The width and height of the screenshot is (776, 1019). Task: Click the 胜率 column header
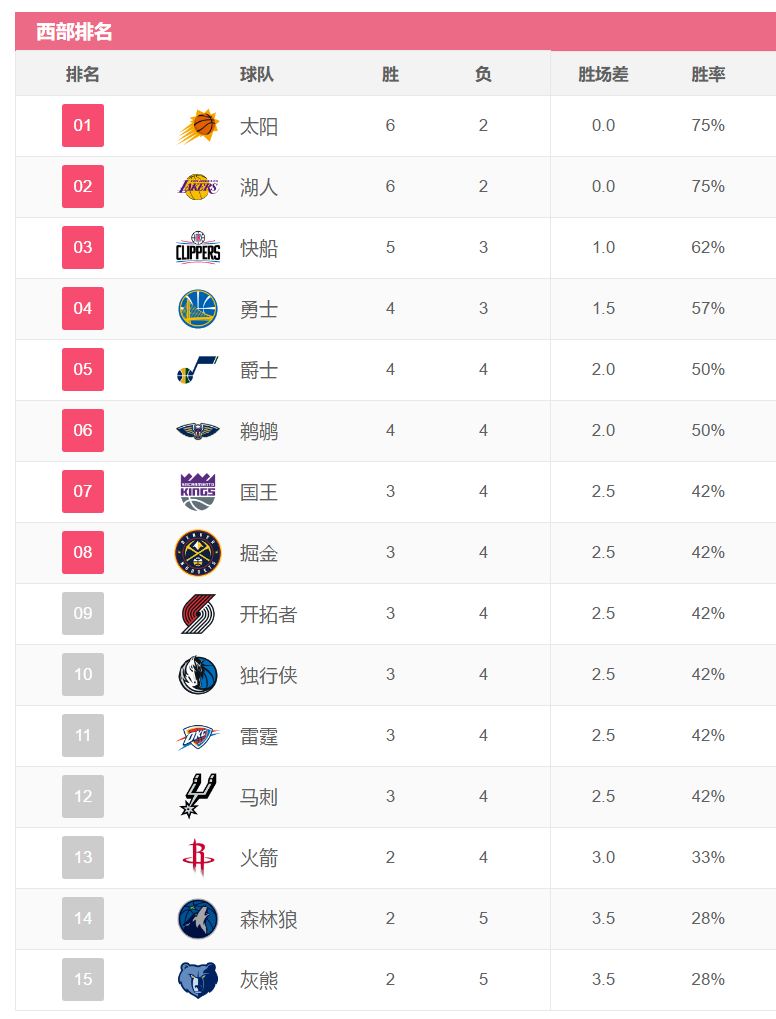coord(708,75)
